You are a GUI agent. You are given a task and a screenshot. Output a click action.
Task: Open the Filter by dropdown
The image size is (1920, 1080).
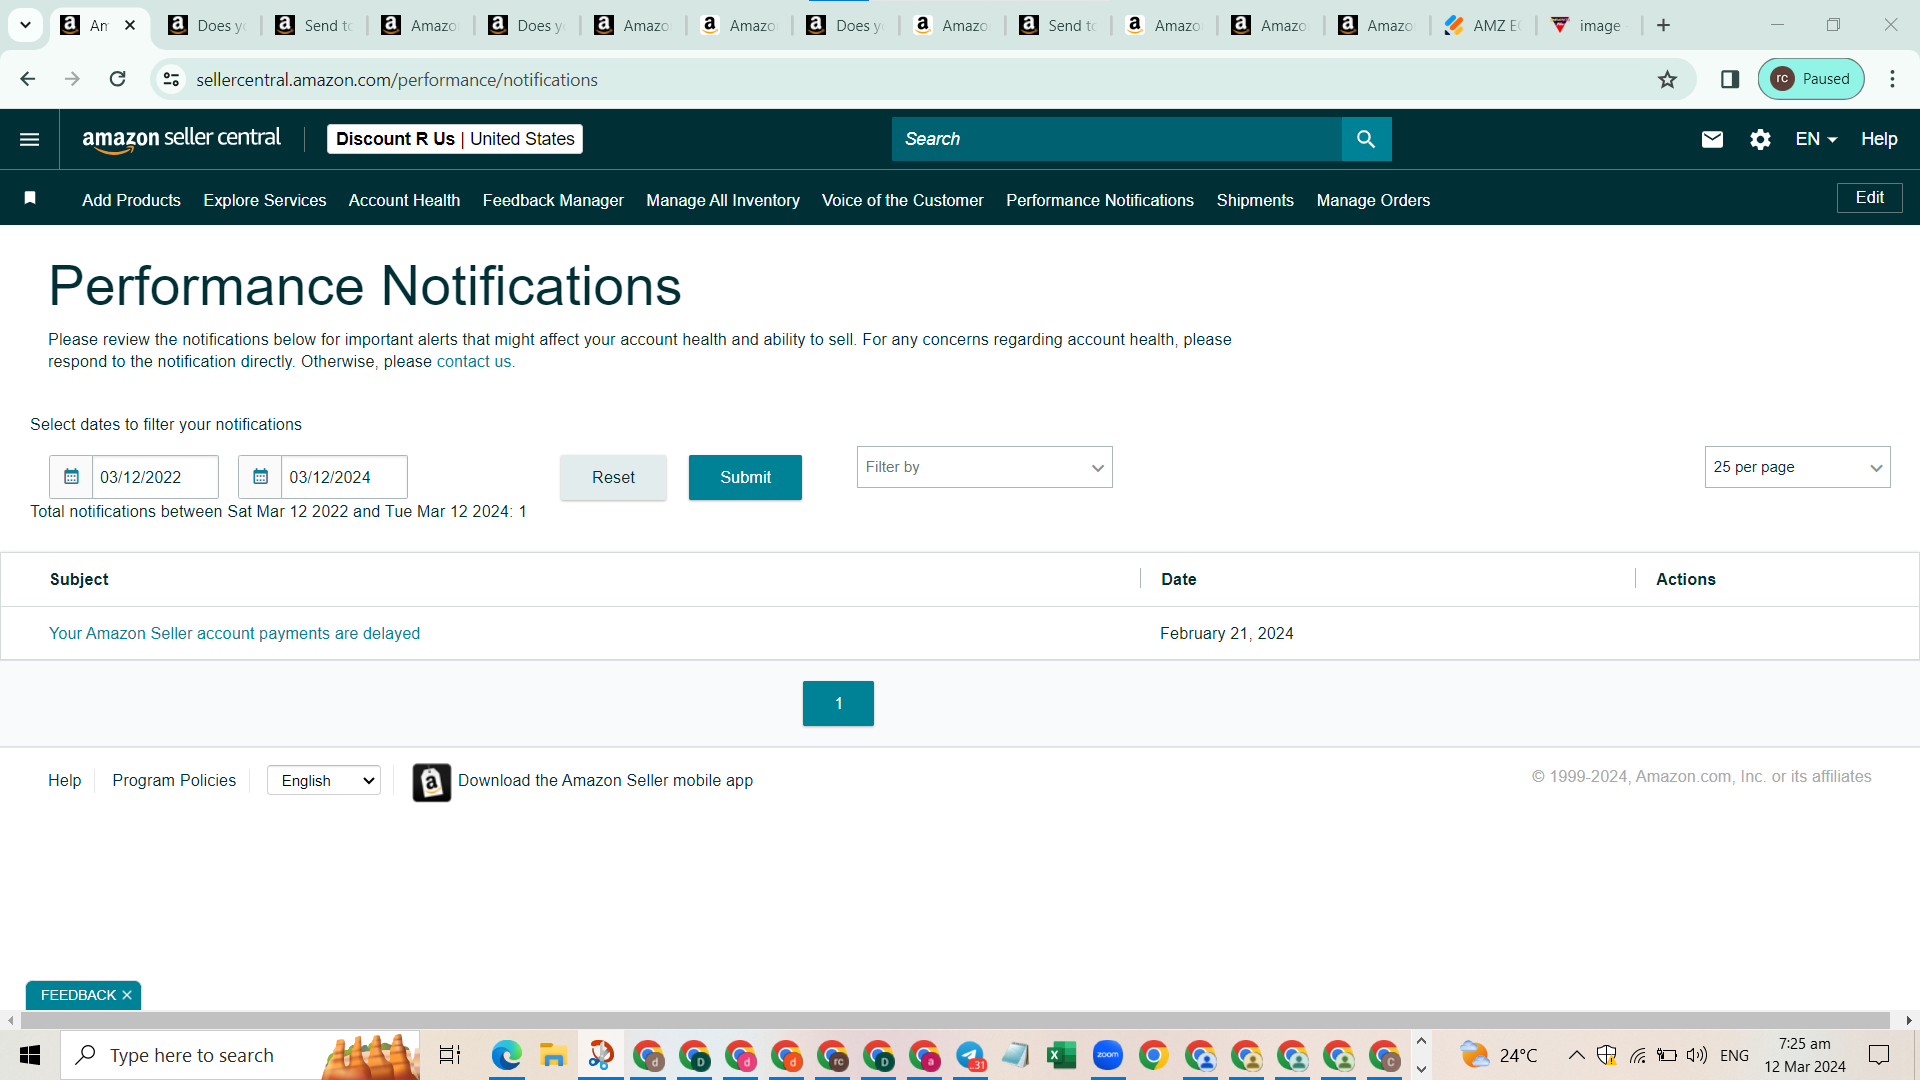point(985,467)
